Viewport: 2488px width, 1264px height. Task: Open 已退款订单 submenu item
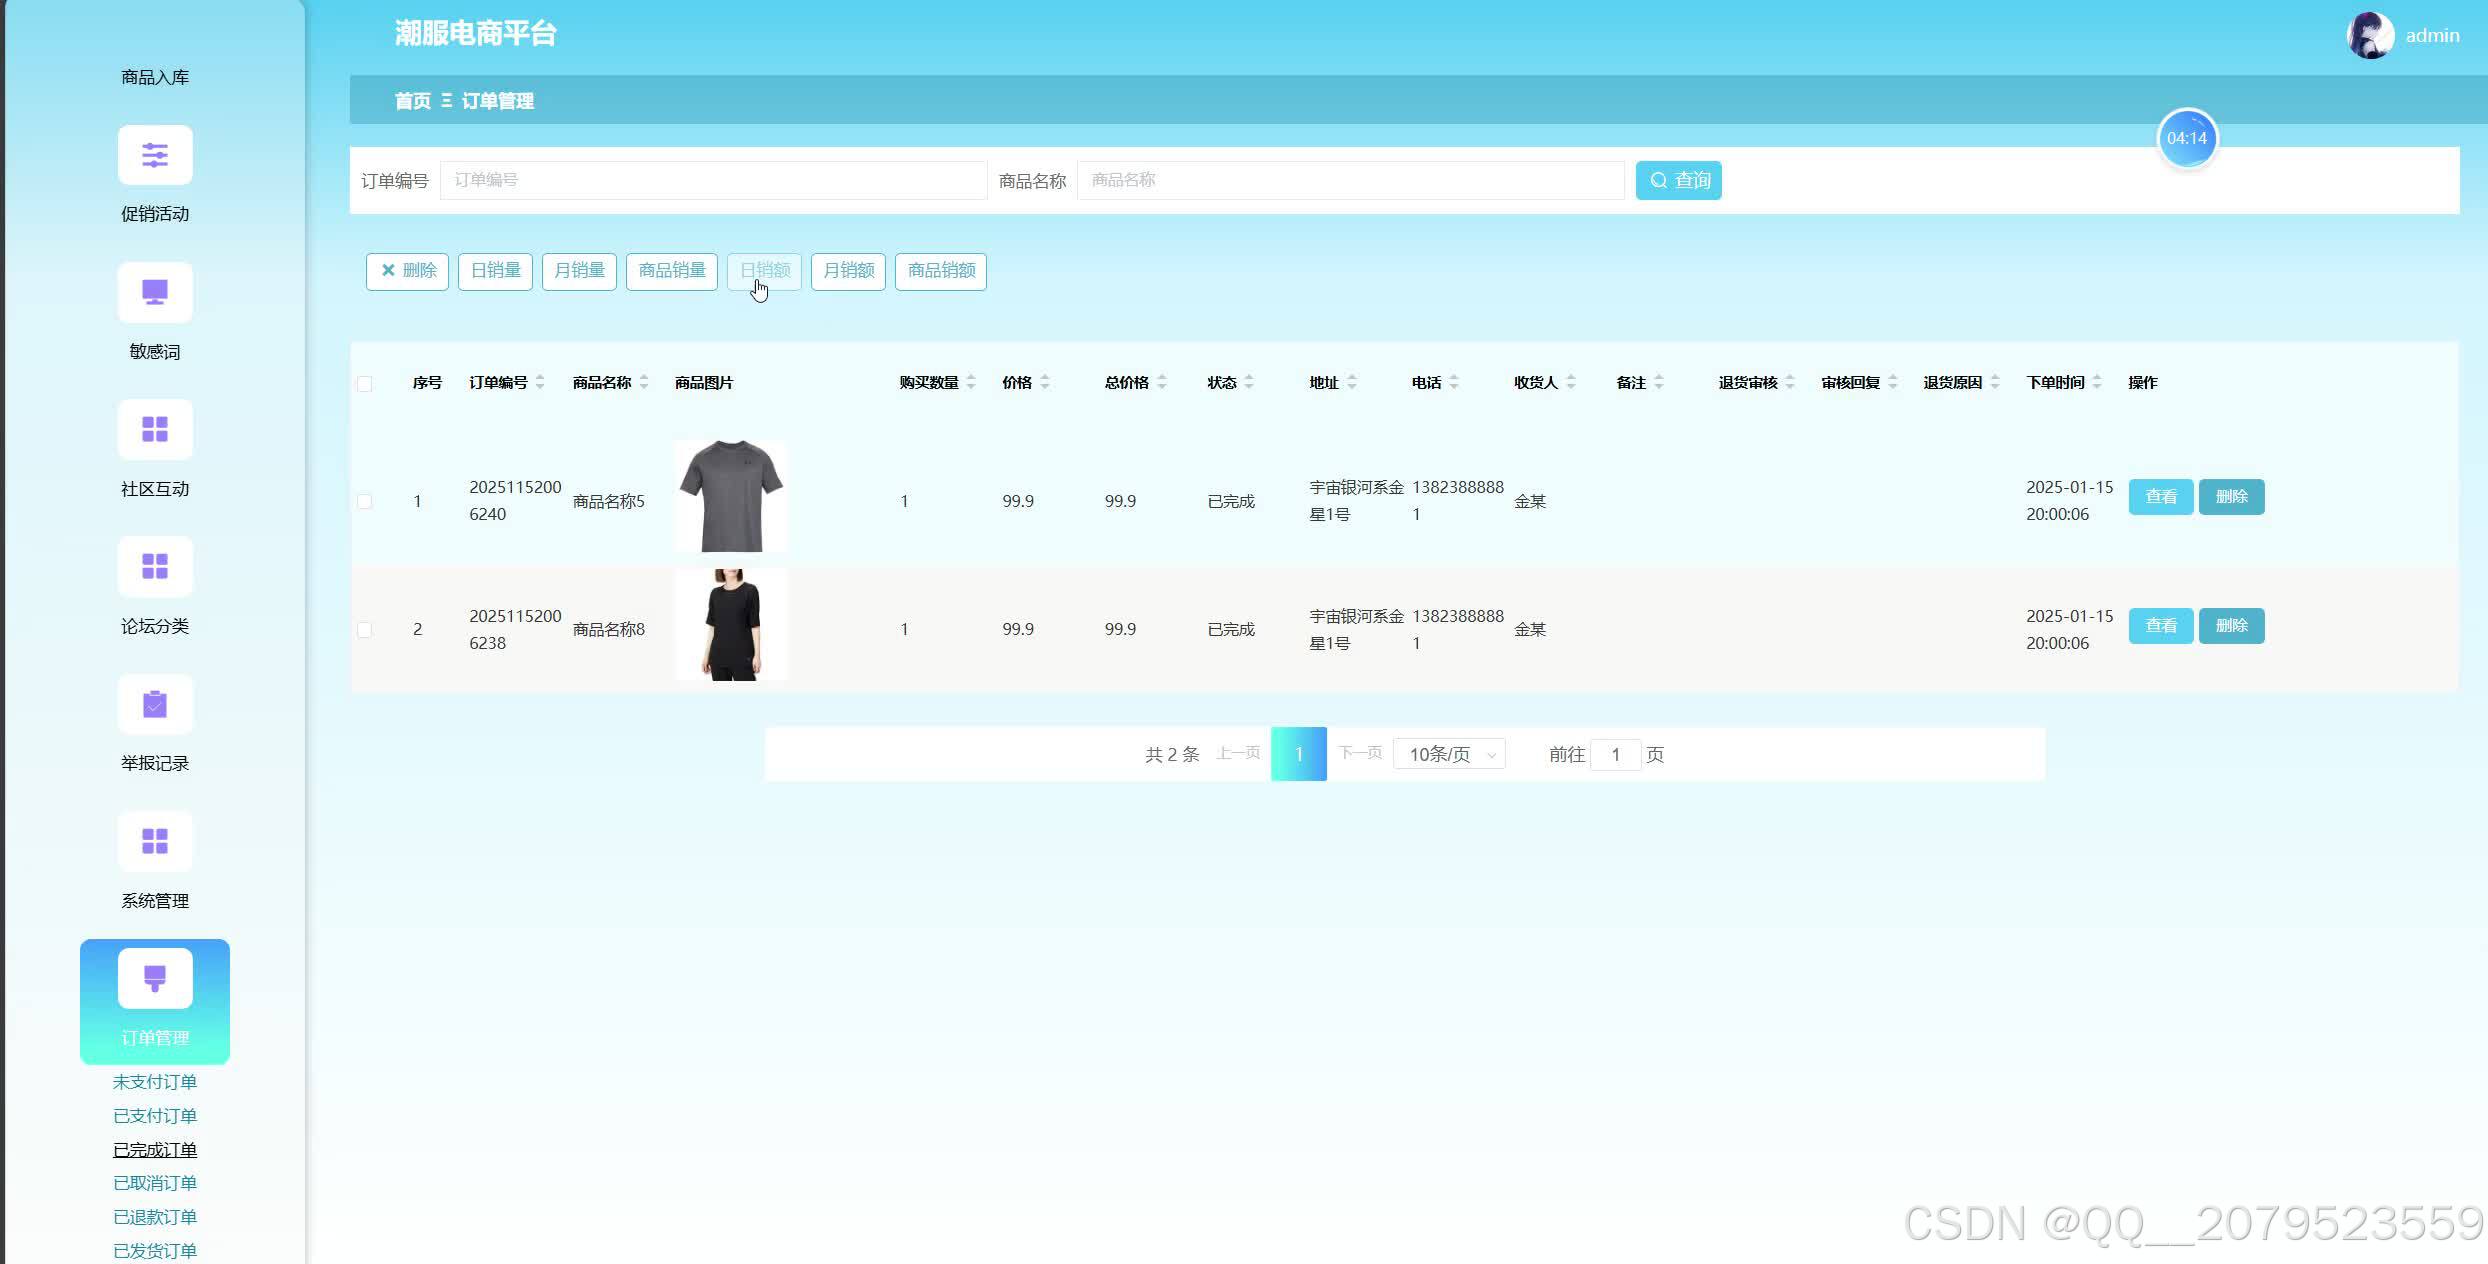pos(155,1217)
